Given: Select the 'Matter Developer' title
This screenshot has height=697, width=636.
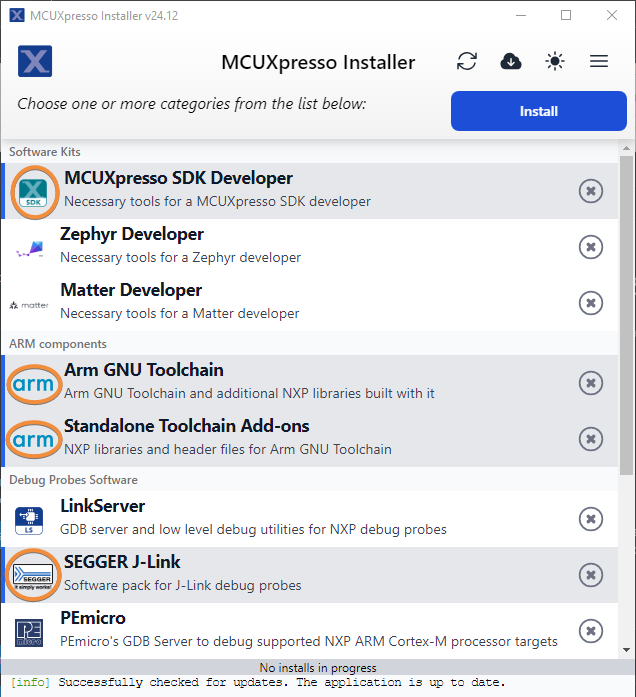Looking at the screenshot, I should point(131,290).
